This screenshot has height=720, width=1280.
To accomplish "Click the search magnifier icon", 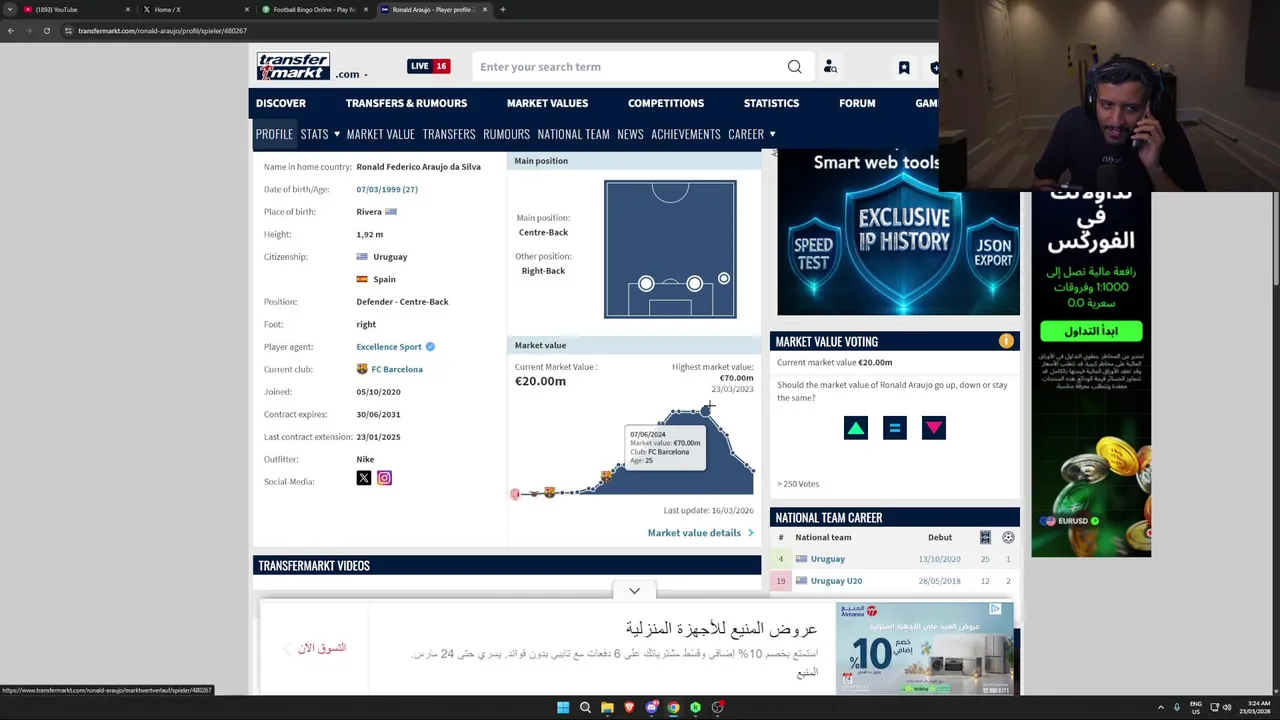I will pyautogui.click(x=794, y=67).
